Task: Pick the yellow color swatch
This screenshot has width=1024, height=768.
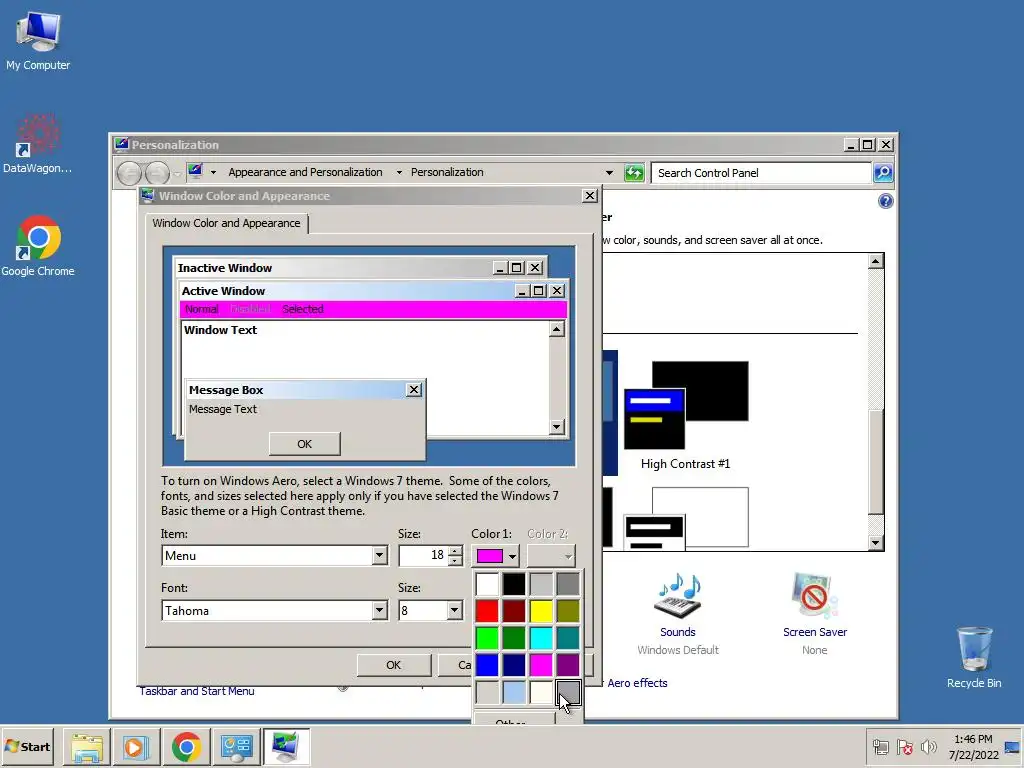Action: (541, 611)
